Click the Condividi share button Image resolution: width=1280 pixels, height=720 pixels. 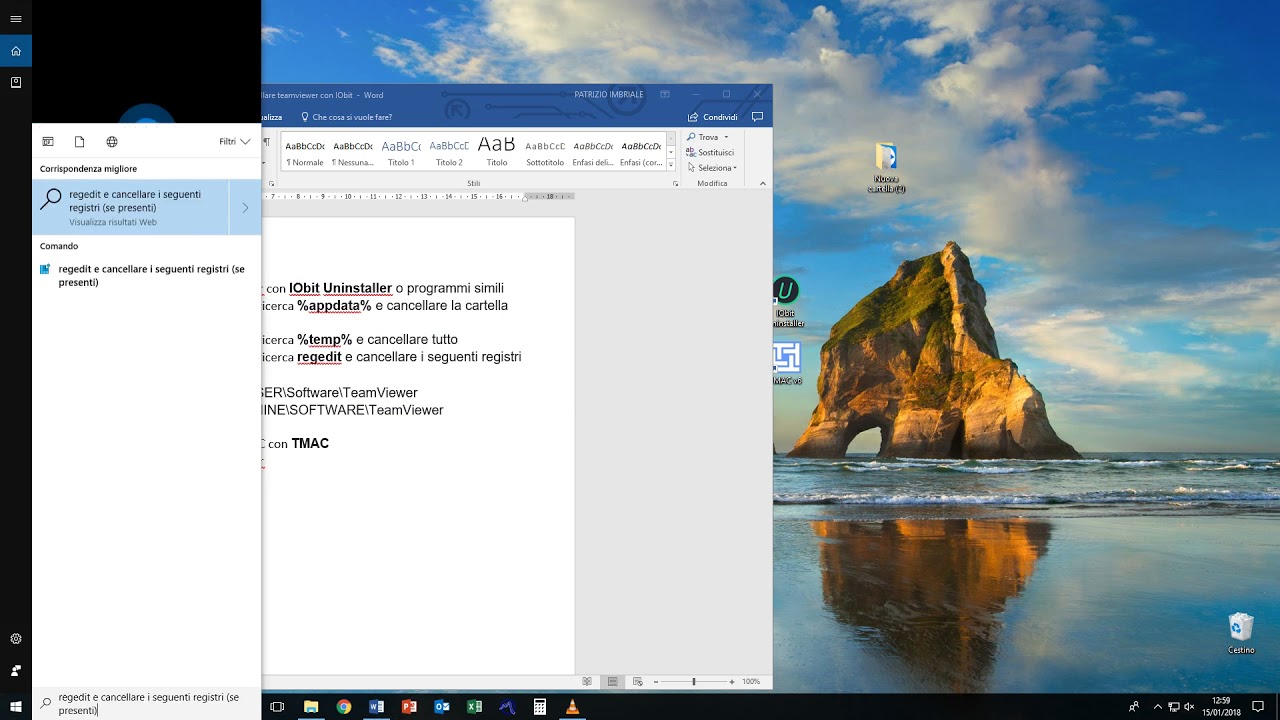click(x=713, y=117)
